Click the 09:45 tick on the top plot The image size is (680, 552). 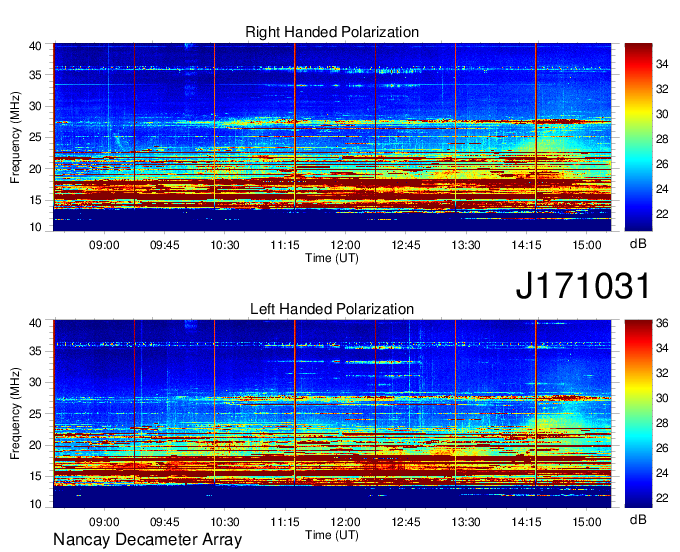click(164, 245)
